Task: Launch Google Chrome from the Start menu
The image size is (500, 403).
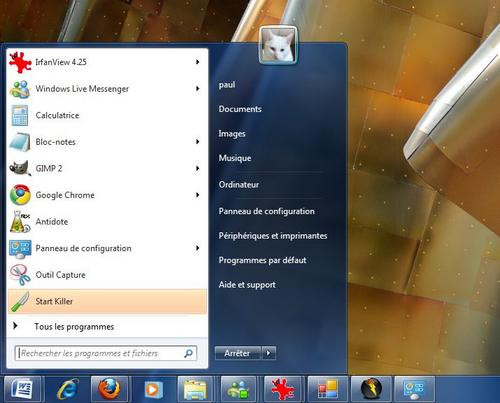Action: [107, 195]
